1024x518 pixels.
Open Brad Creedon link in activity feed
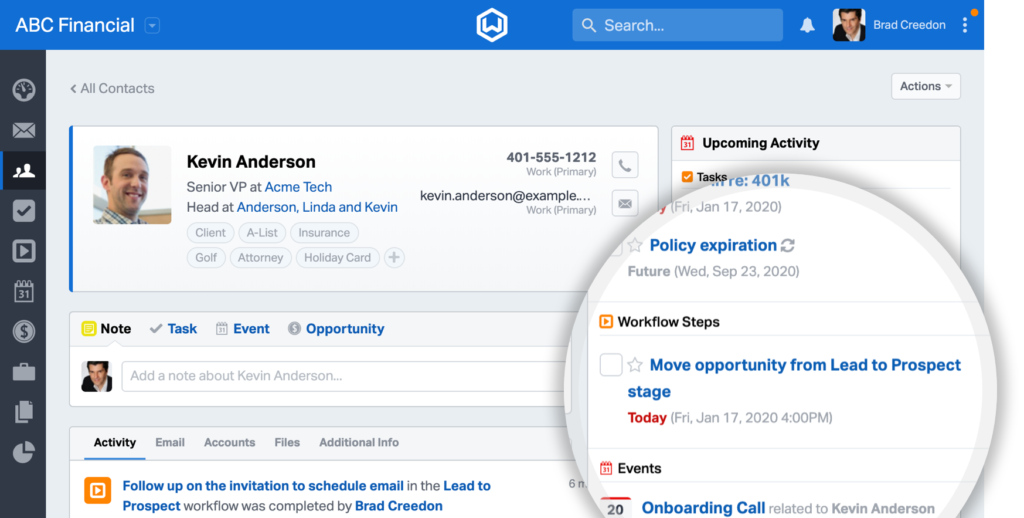coord(398,506)
